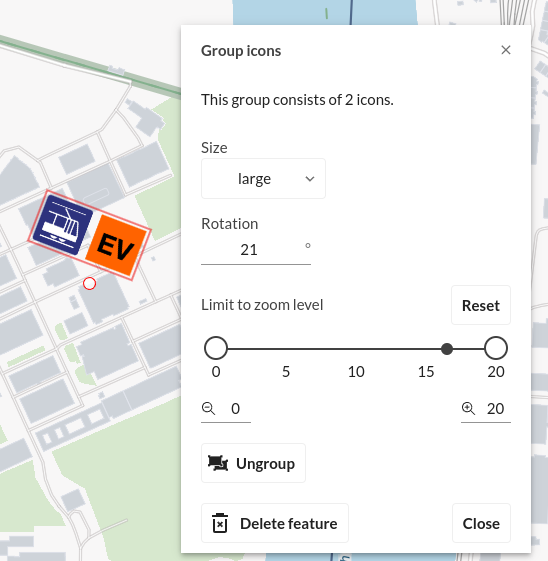Click the Rotation degrees input field

point(256,250)
